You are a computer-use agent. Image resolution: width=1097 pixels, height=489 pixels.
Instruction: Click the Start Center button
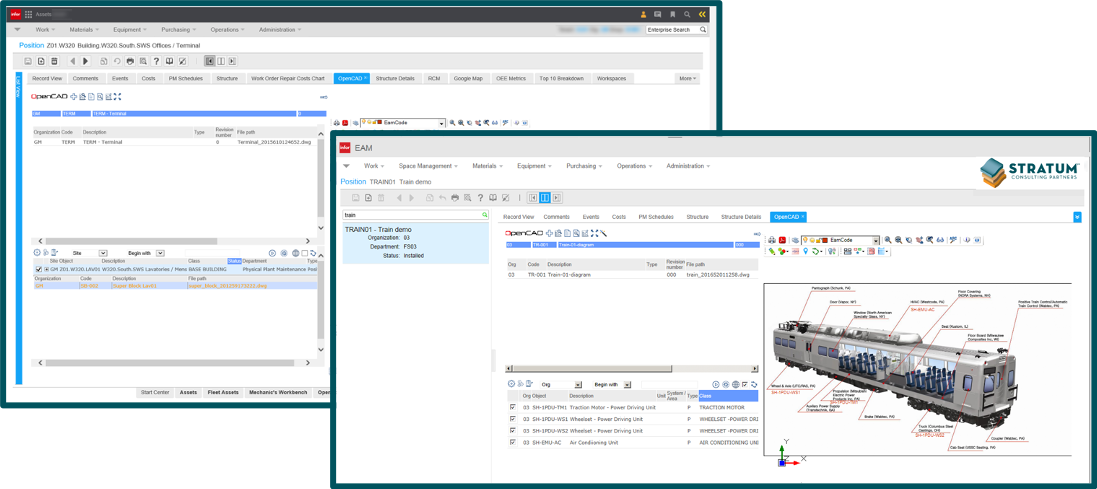(155, 392)
